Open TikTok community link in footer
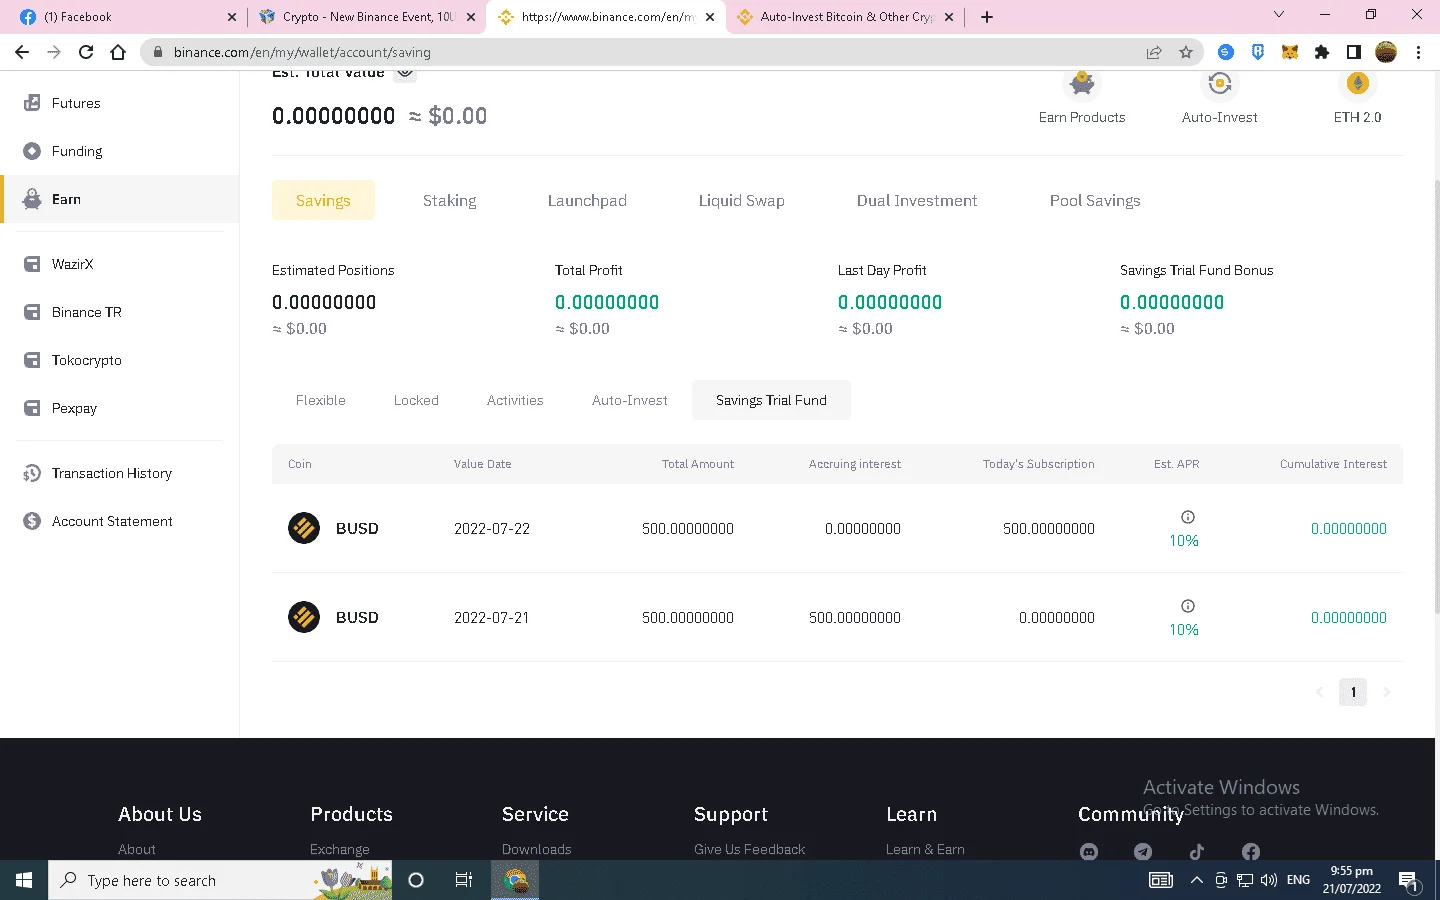 [x=1197, y=852]
